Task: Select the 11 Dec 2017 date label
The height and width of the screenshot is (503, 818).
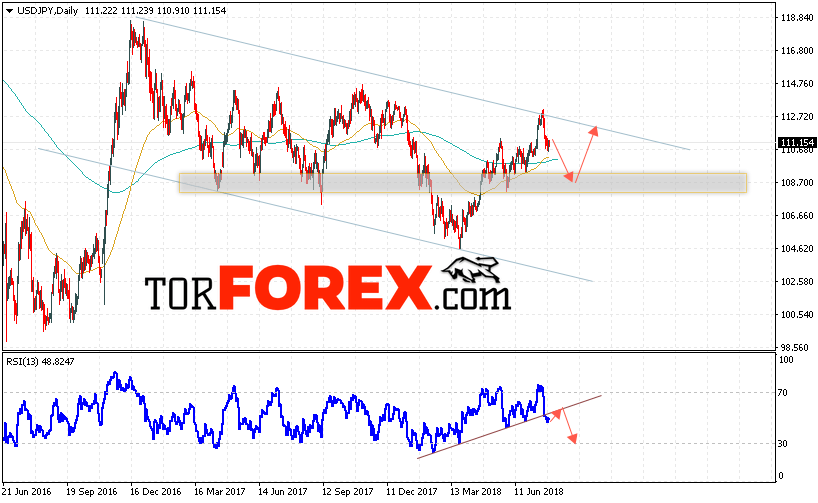Action: click(412, 492)
